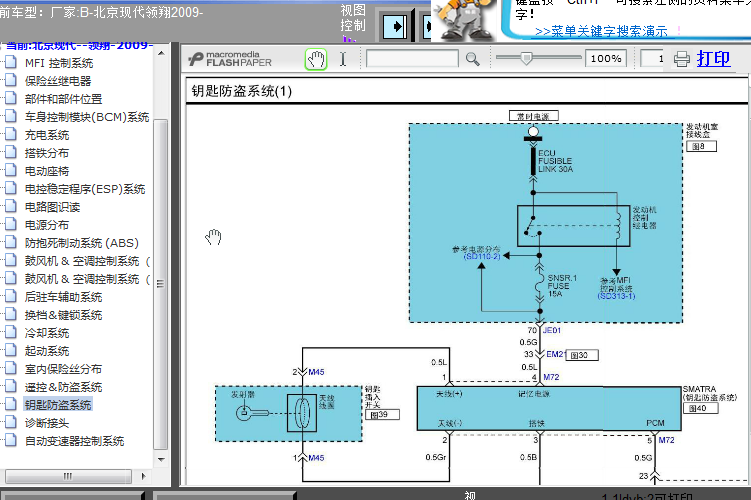Click the SD110-2 reference link in diagram
The image size is (751, 500).
pos(482,257)
